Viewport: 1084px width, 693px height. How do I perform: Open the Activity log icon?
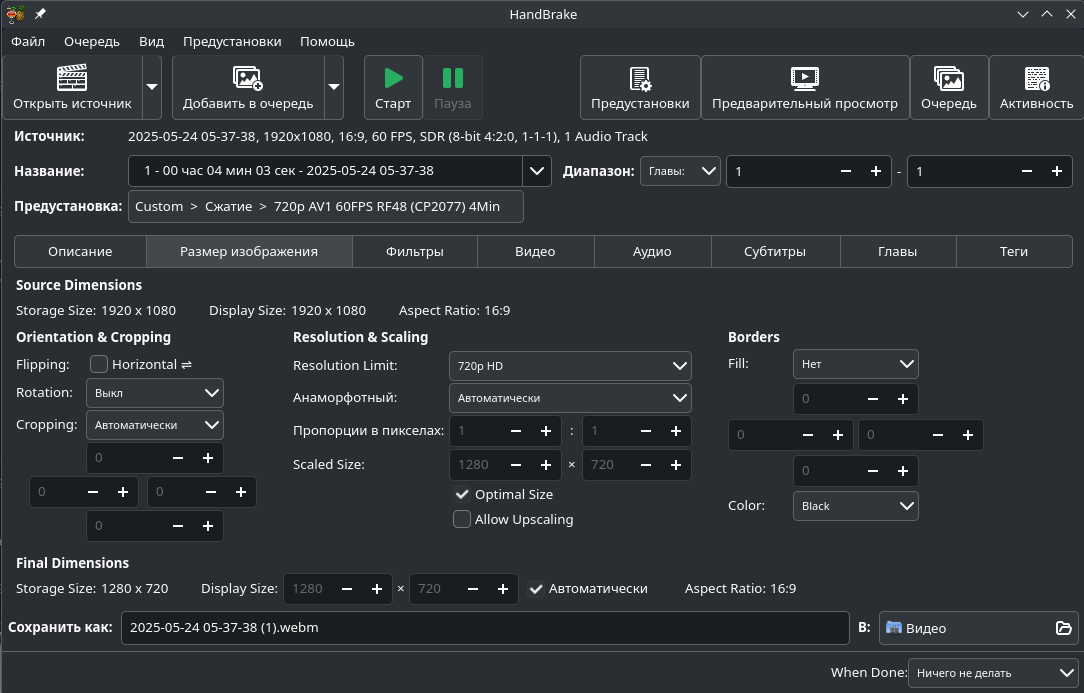[x=1036, y=78]
